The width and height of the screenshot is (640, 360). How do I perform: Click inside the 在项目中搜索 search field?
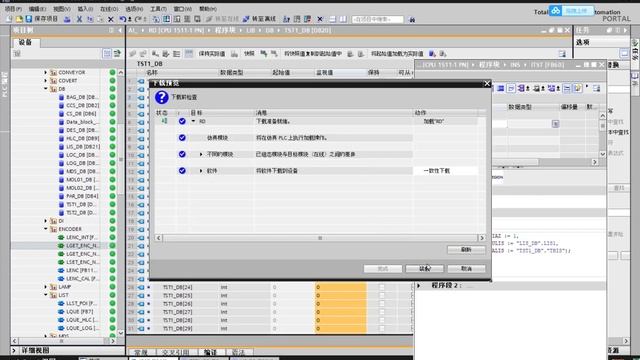[378, 19]
